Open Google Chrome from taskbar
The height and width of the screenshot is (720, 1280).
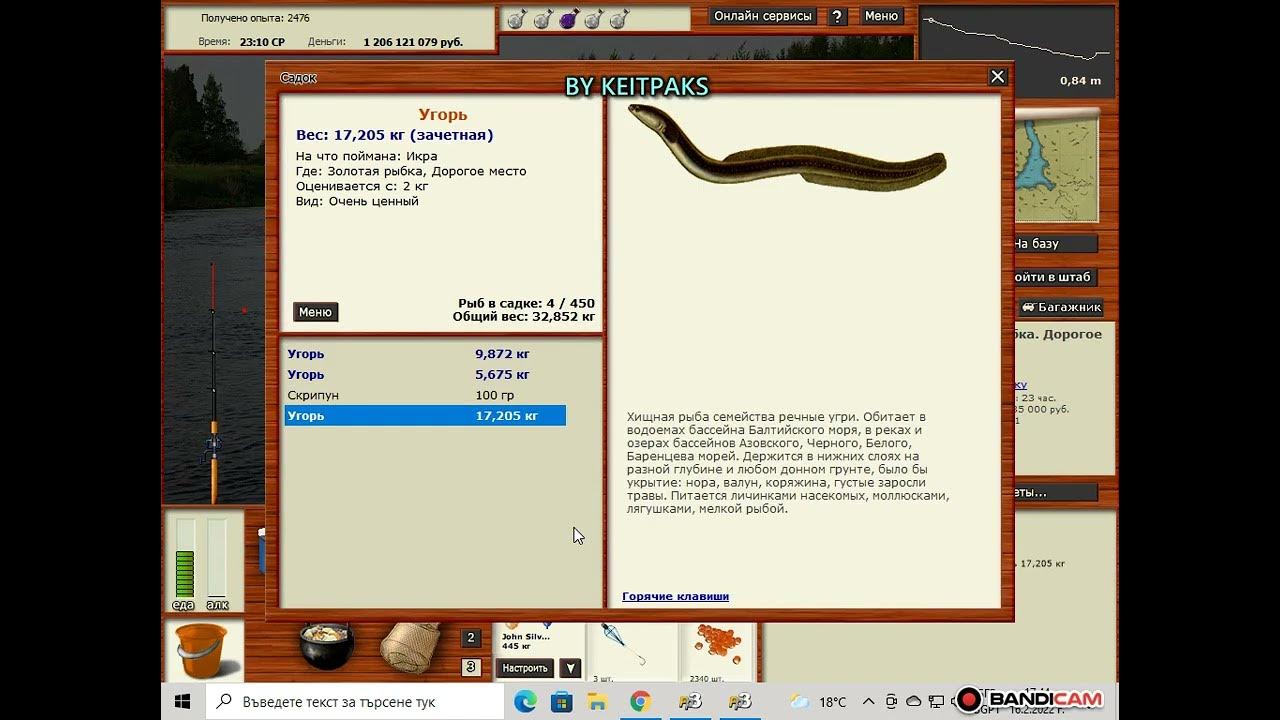click(641, 702)
